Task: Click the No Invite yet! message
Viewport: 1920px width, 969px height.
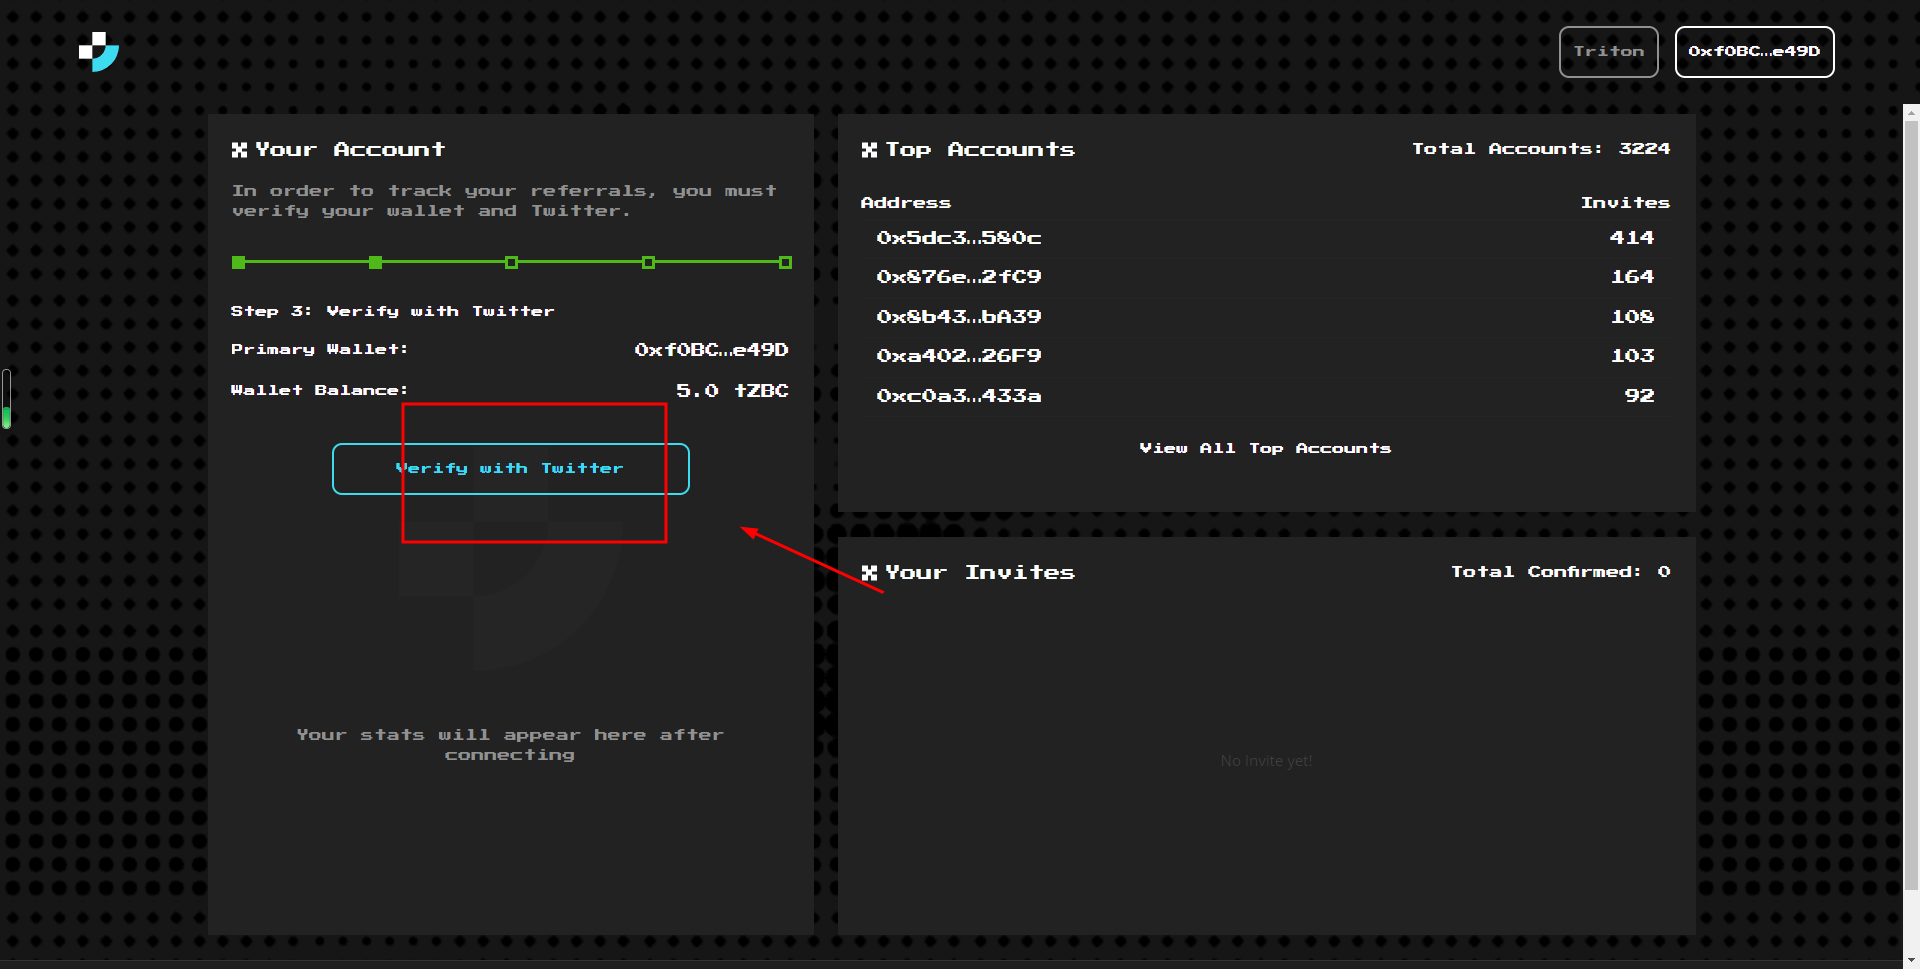Action: coord(1266,761)
